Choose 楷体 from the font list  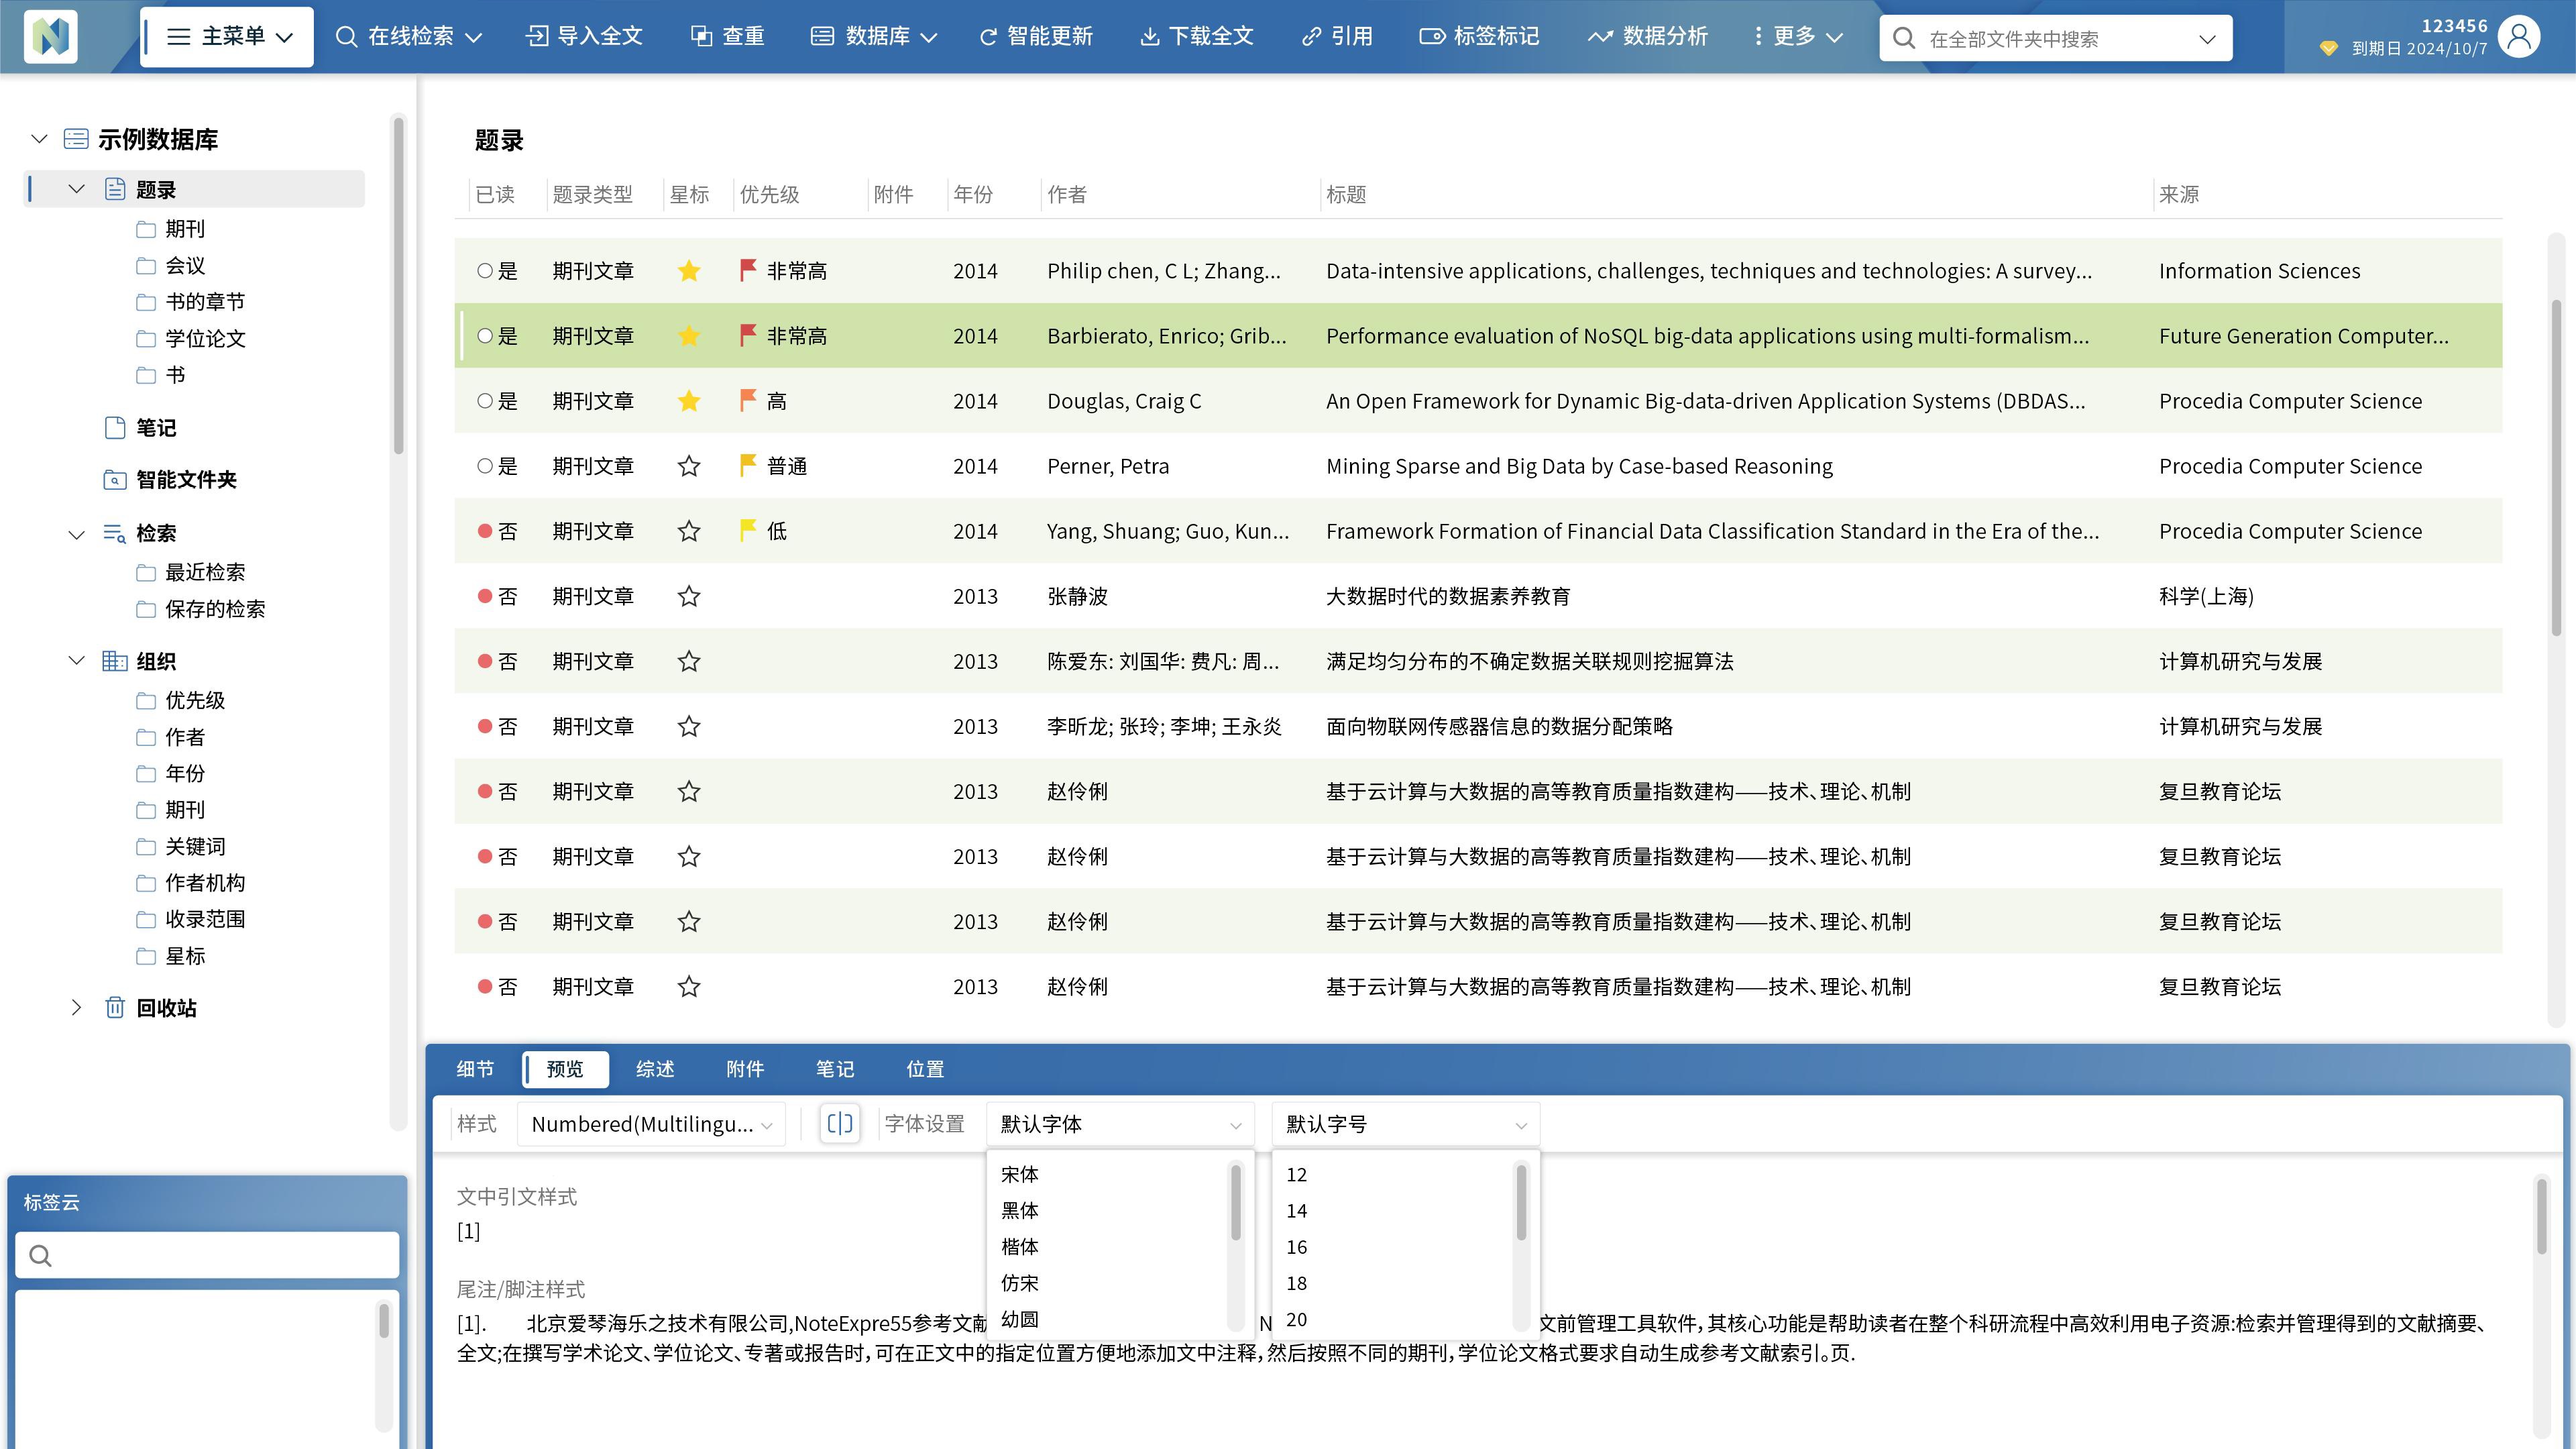pyautogui.click(x=1019, y=1246)
